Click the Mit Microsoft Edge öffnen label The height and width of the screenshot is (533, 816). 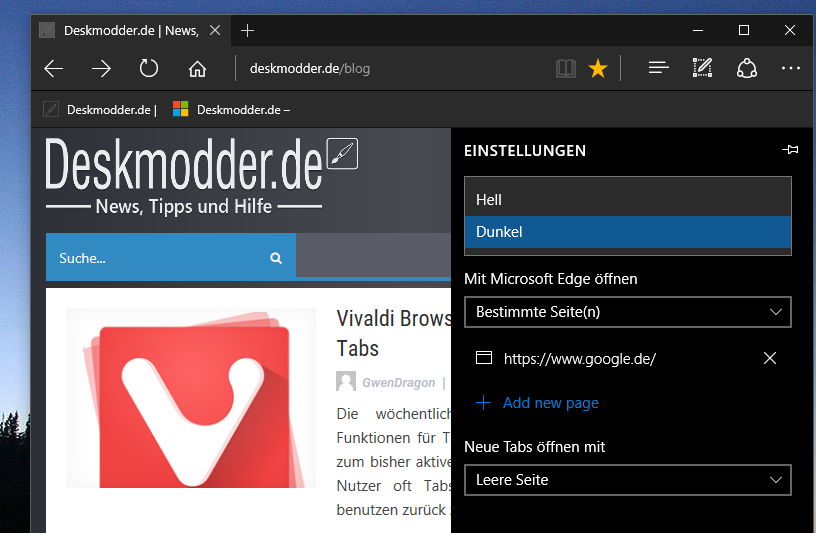(551, 279)
